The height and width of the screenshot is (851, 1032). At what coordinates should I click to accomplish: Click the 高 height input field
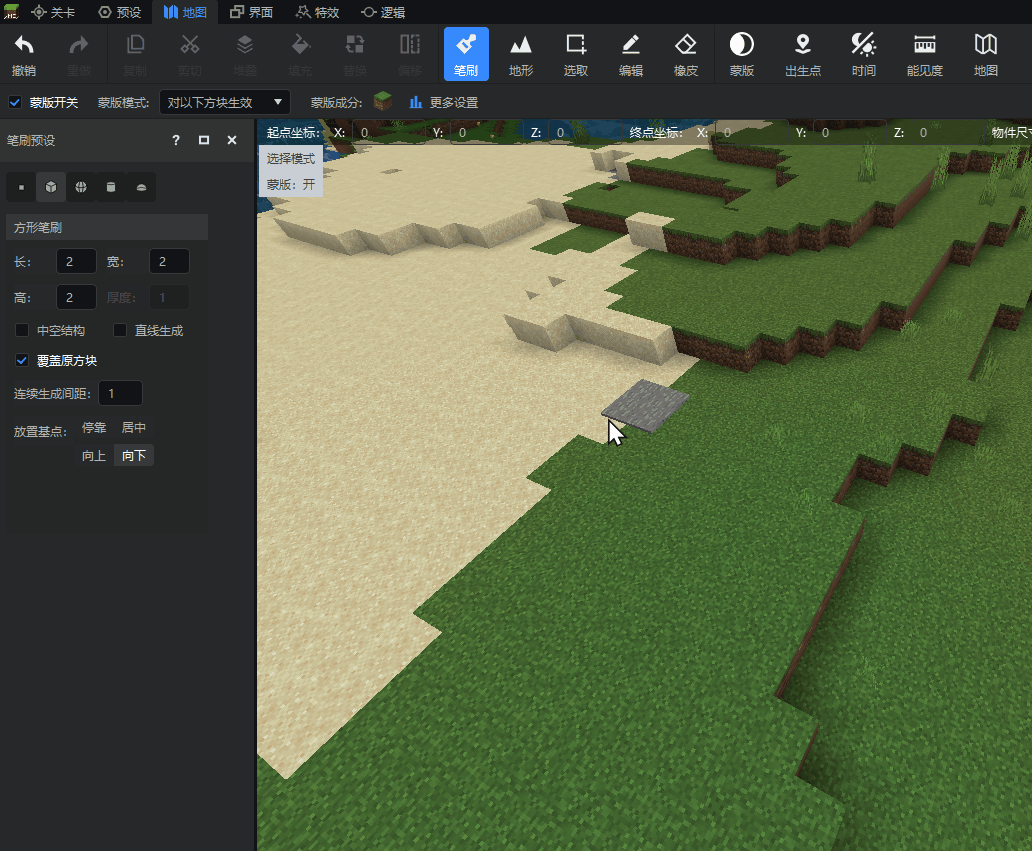click(76, 297)
